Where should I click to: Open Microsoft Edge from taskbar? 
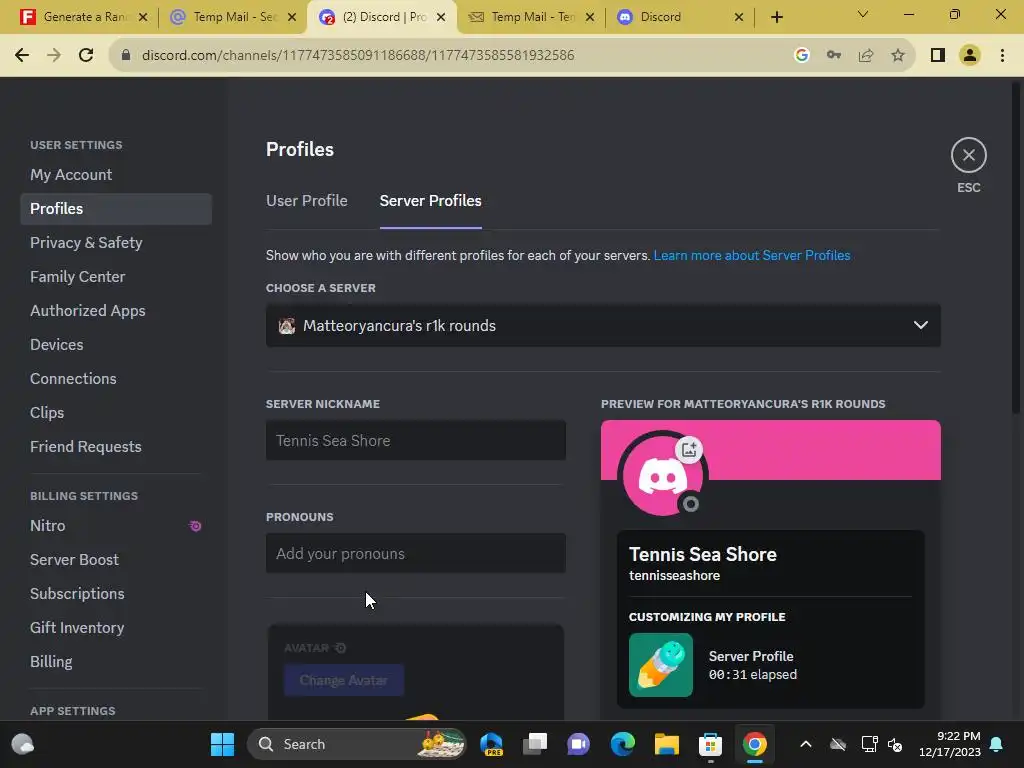point(622,744)
